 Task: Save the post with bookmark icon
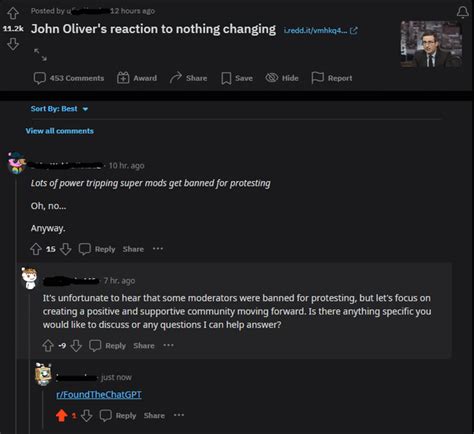coord(237,78)
